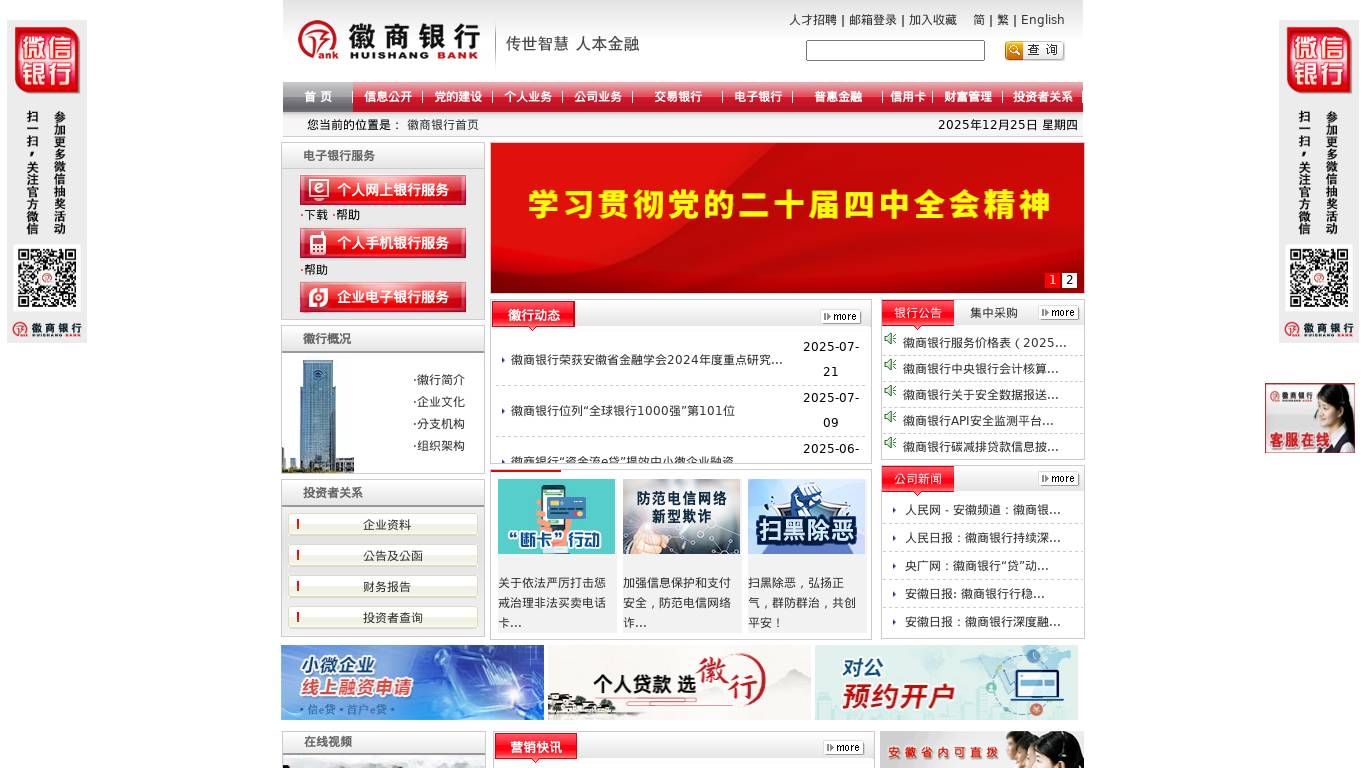Switch to the 集中采购 tab
Image resolution: width=1366 pixels, height=768 pixels.
995,313
